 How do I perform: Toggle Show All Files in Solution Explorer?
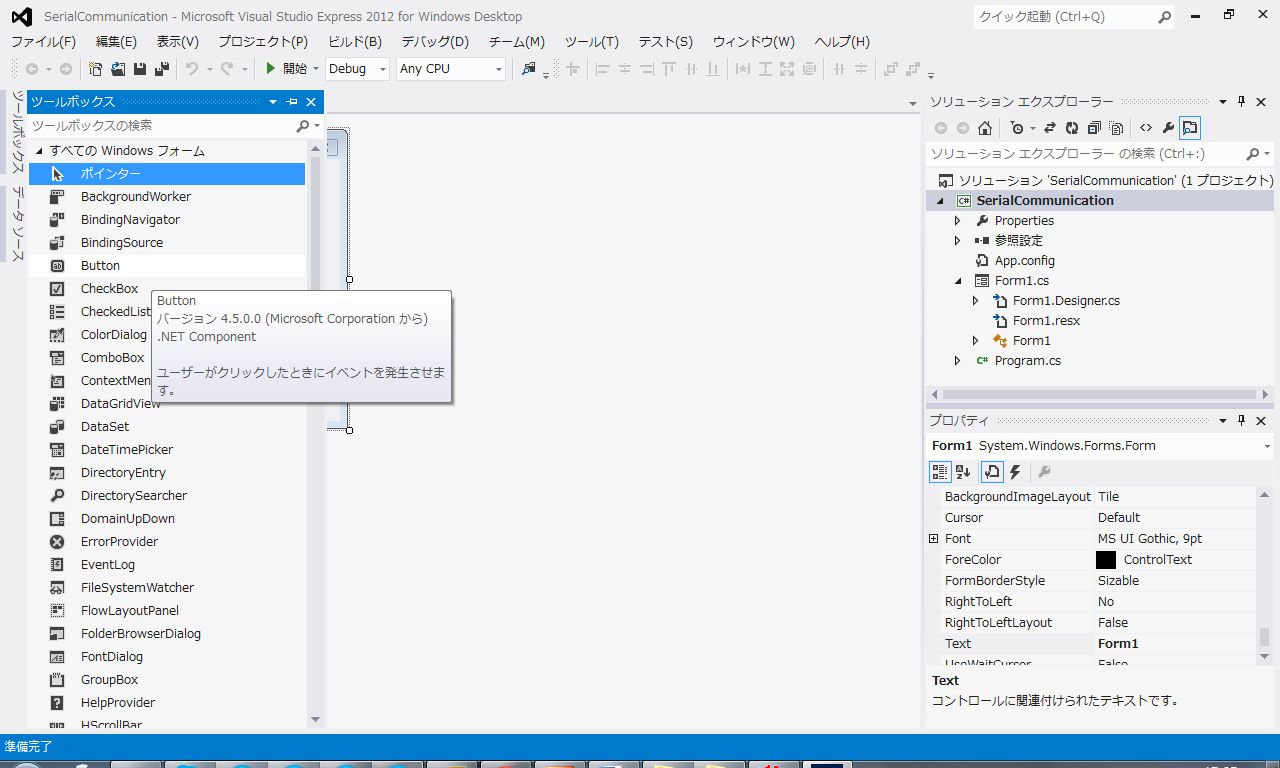1116,128
